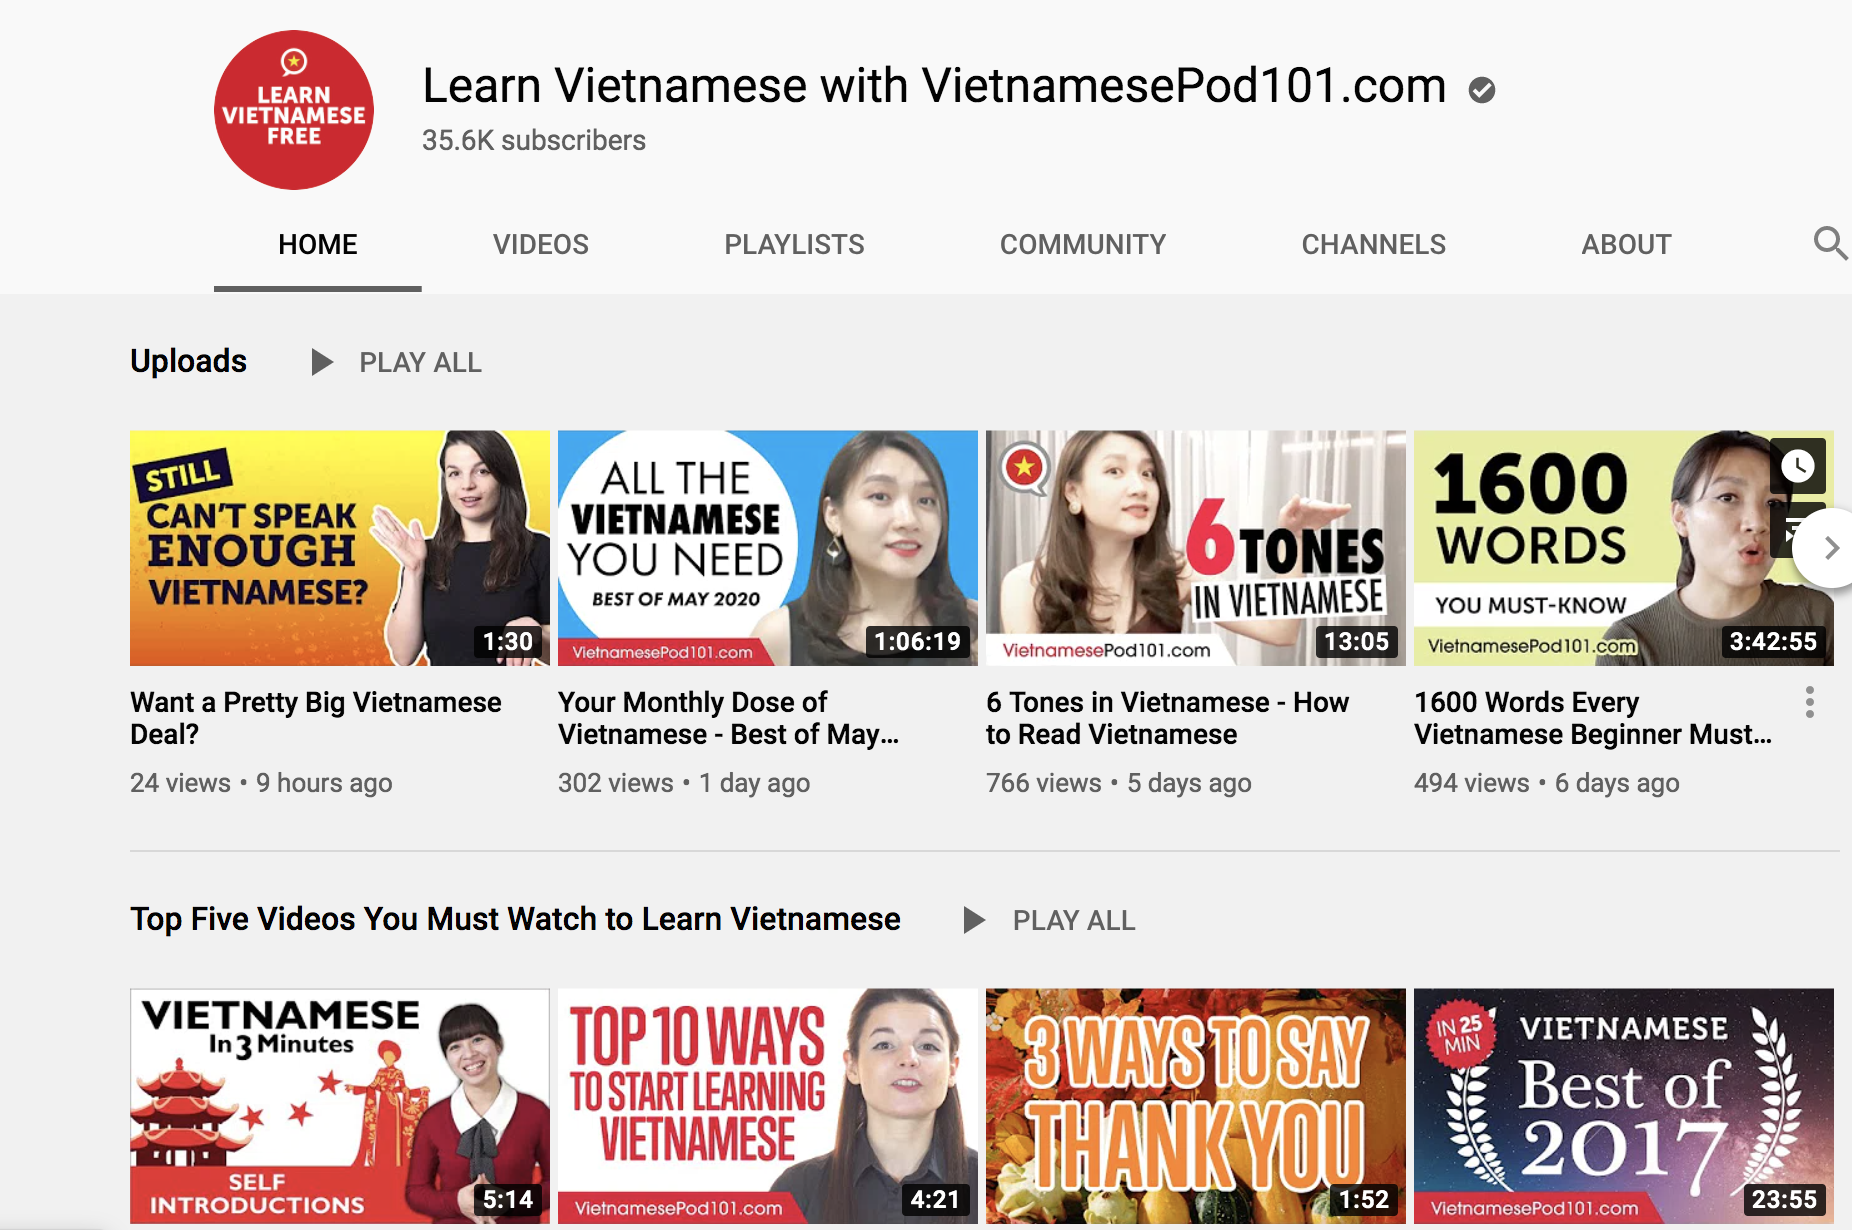Click the channel search magnifier icon
The image size is (1852, 1230).
(x=1830, y=243)
